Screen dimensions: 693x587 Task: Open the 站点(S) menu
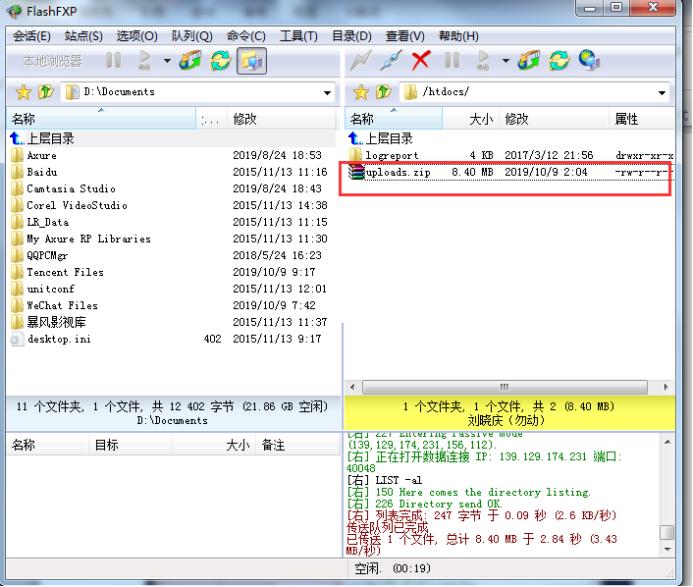84,36
